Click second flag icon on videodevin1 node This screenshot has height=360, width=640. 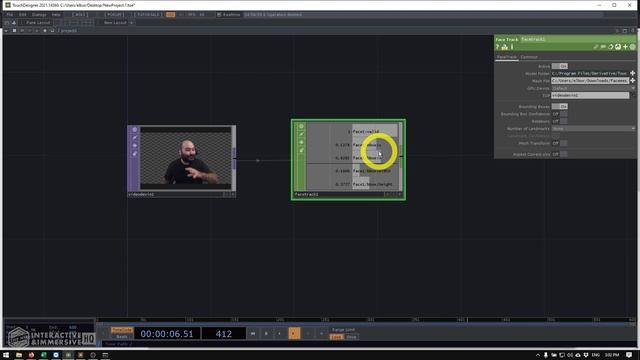[134, 138]
